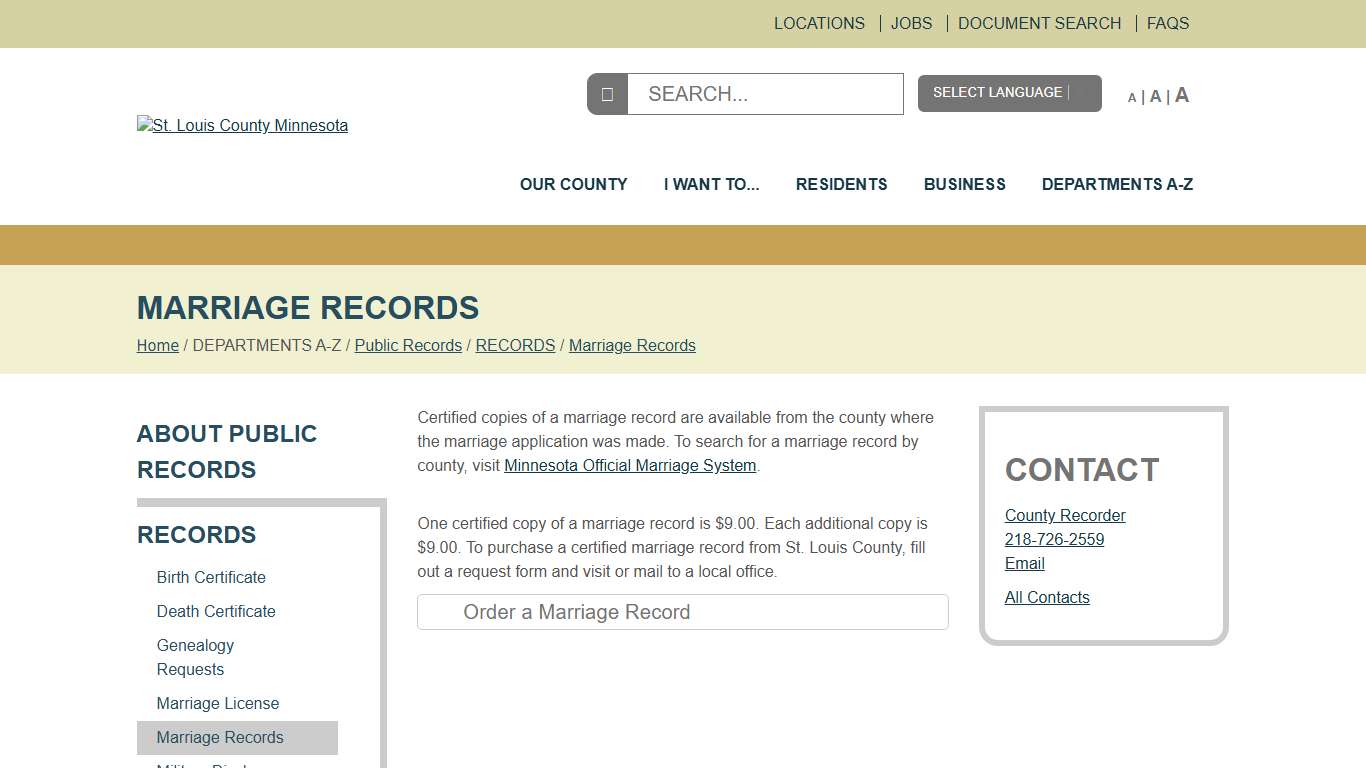Open the DEPARTMENTS A-Z menu

(x=1117, y=184)
